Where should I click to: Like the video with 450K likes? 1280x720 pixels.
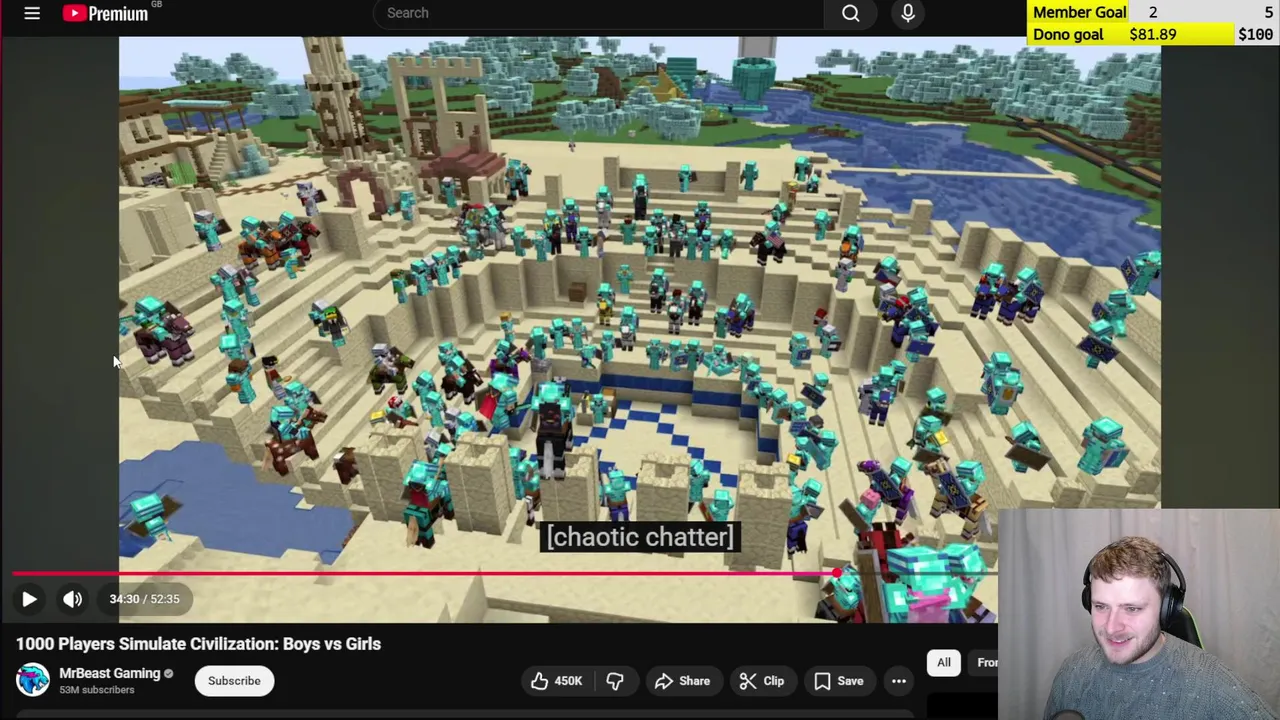point(556,681)
